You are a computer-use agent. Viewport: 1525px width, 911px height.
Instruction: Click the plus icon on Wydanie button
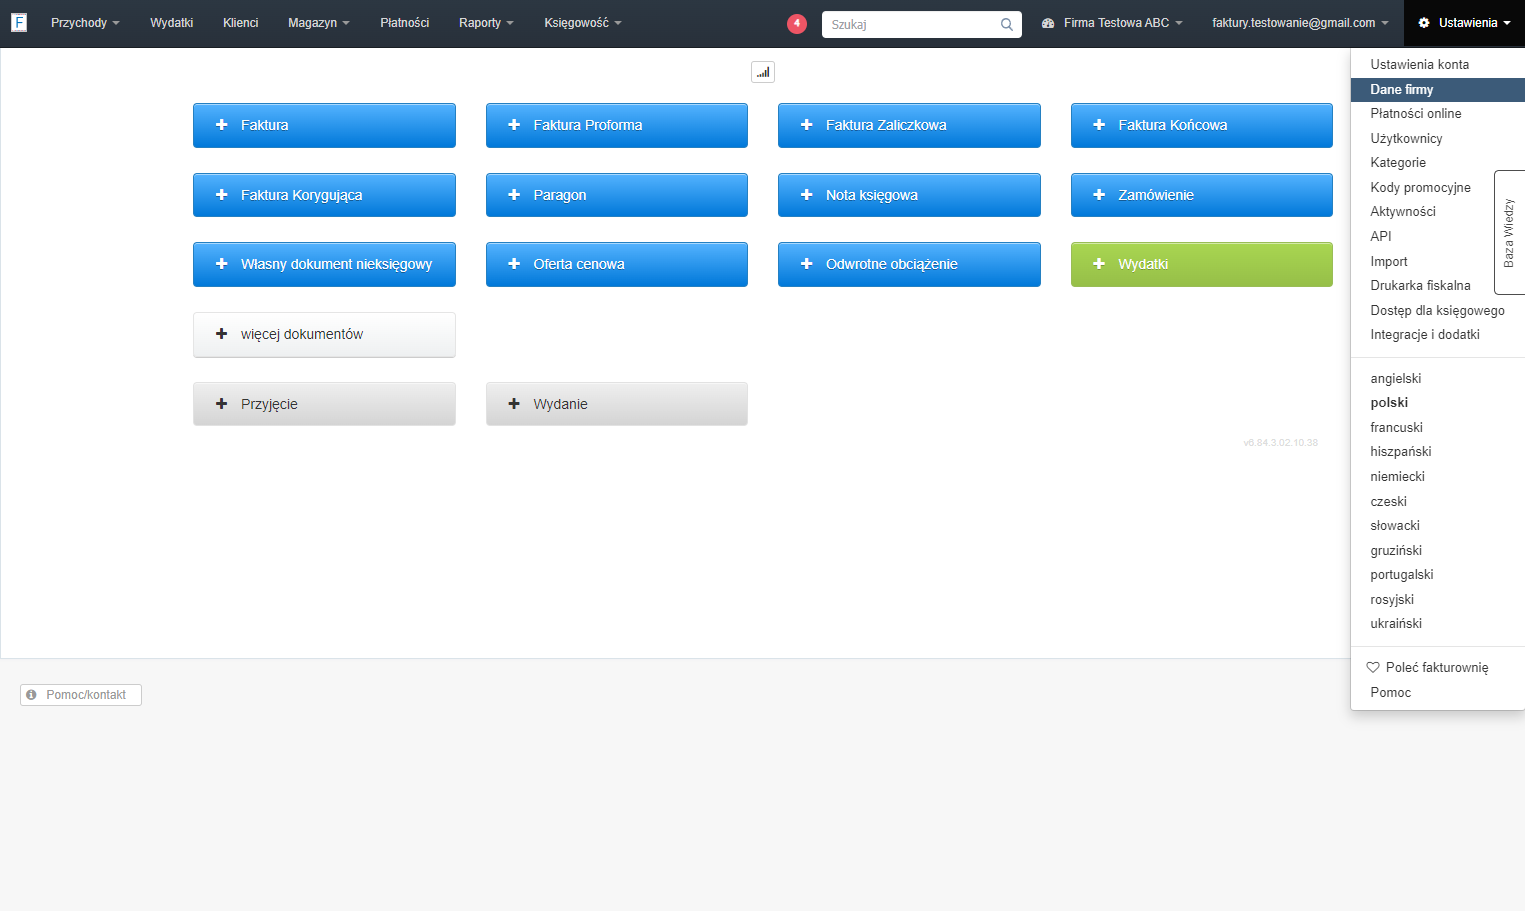tap(514, 404)
